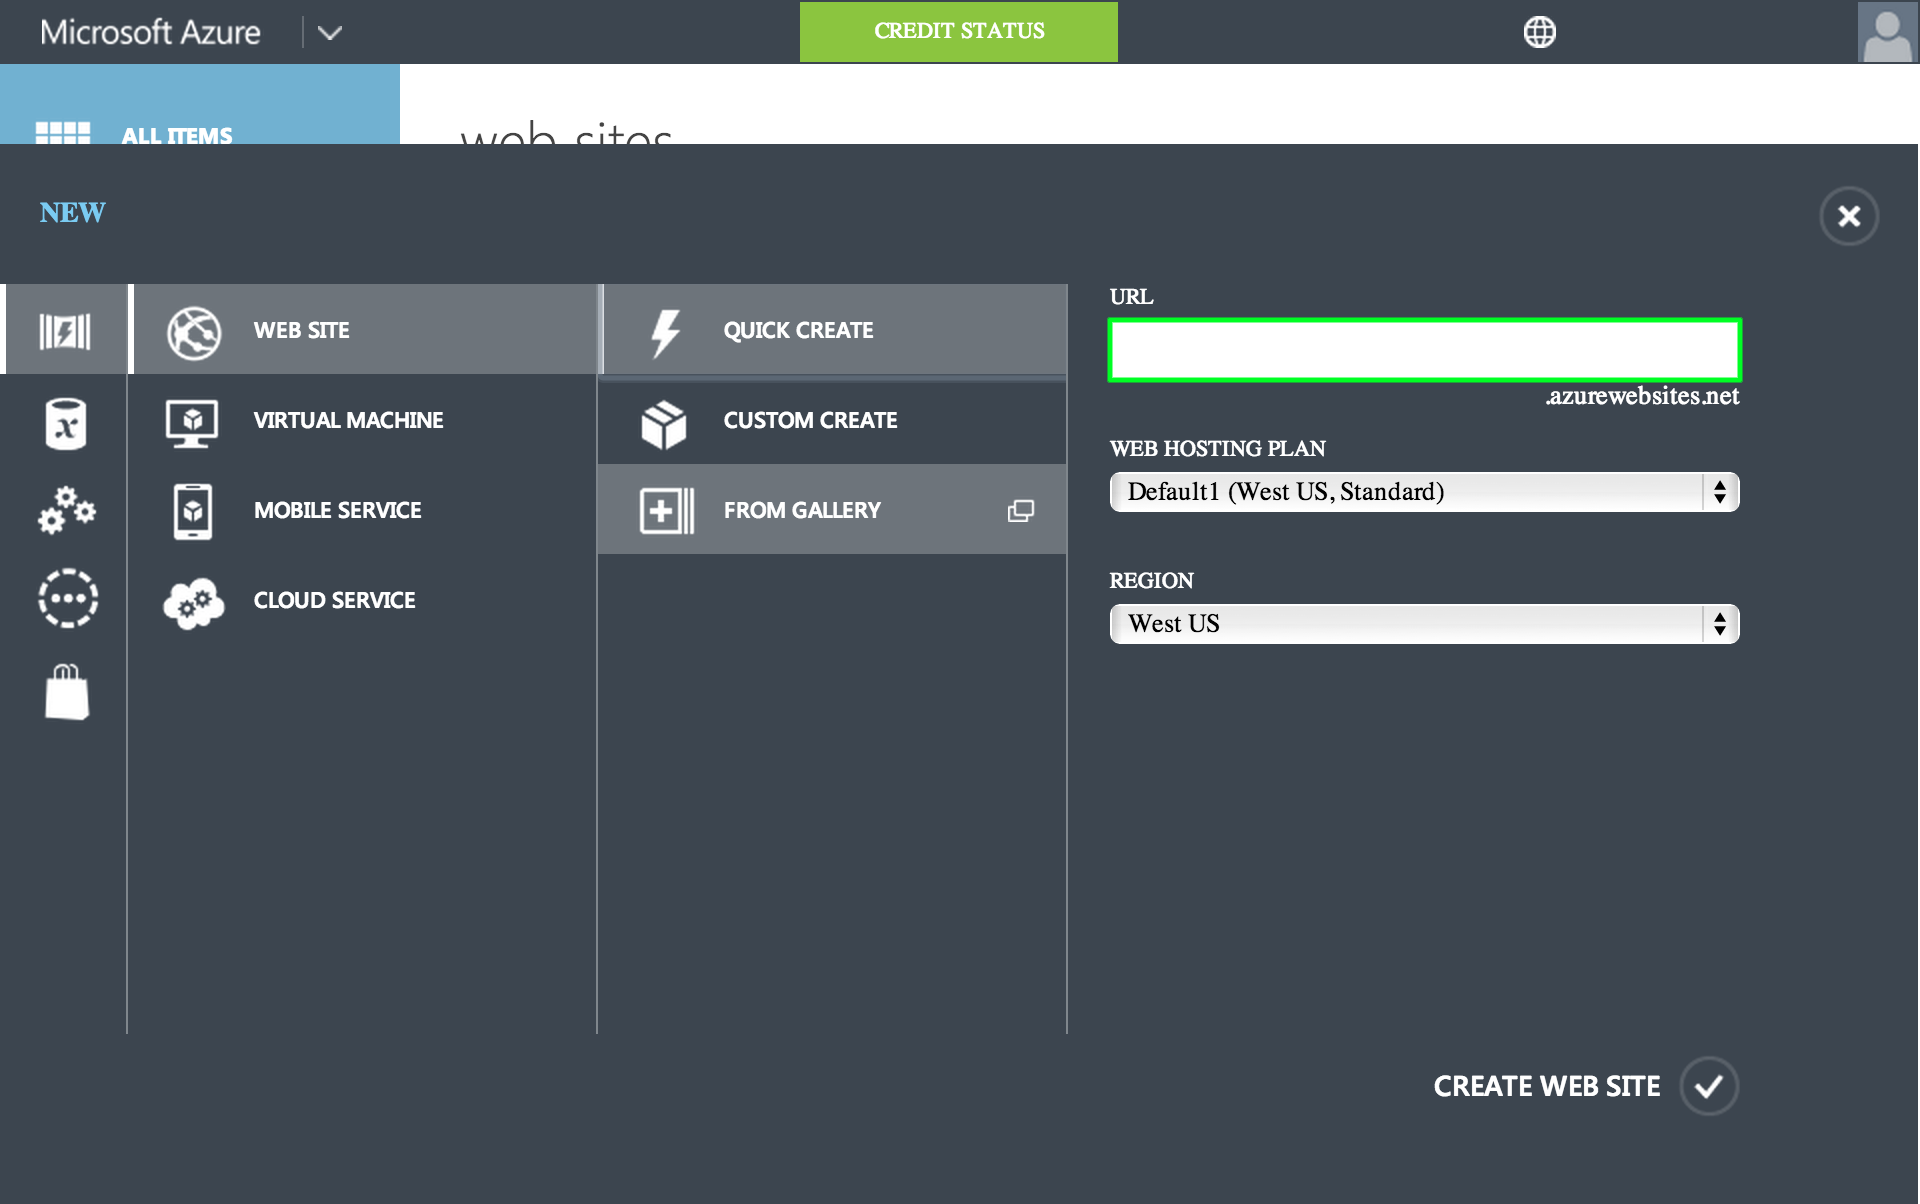Choose Custom Create option
This screenshot has width=1920, height=1204.
[x=809, y=420]
